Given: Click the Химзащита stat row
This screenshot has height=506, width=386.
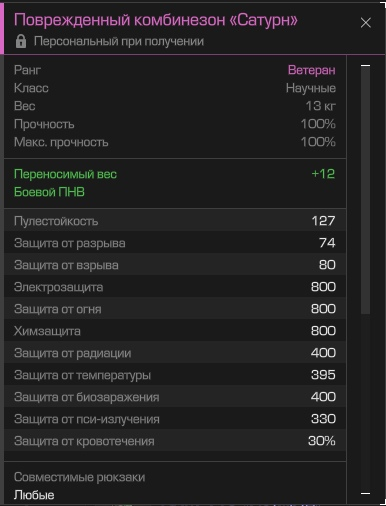Looking at the screenshot, I should (x=175, y=331).
